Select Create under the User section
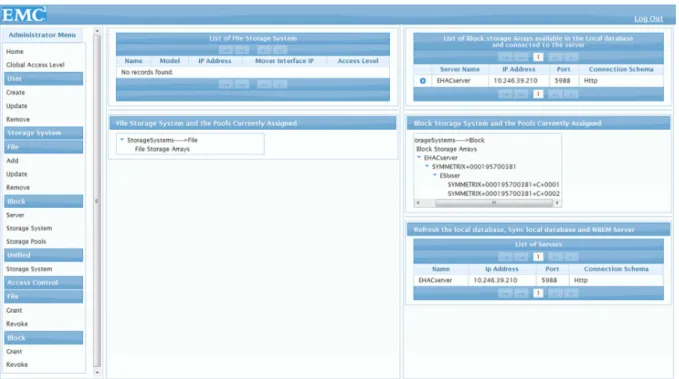The image size is (679, 379). [15, 93]
